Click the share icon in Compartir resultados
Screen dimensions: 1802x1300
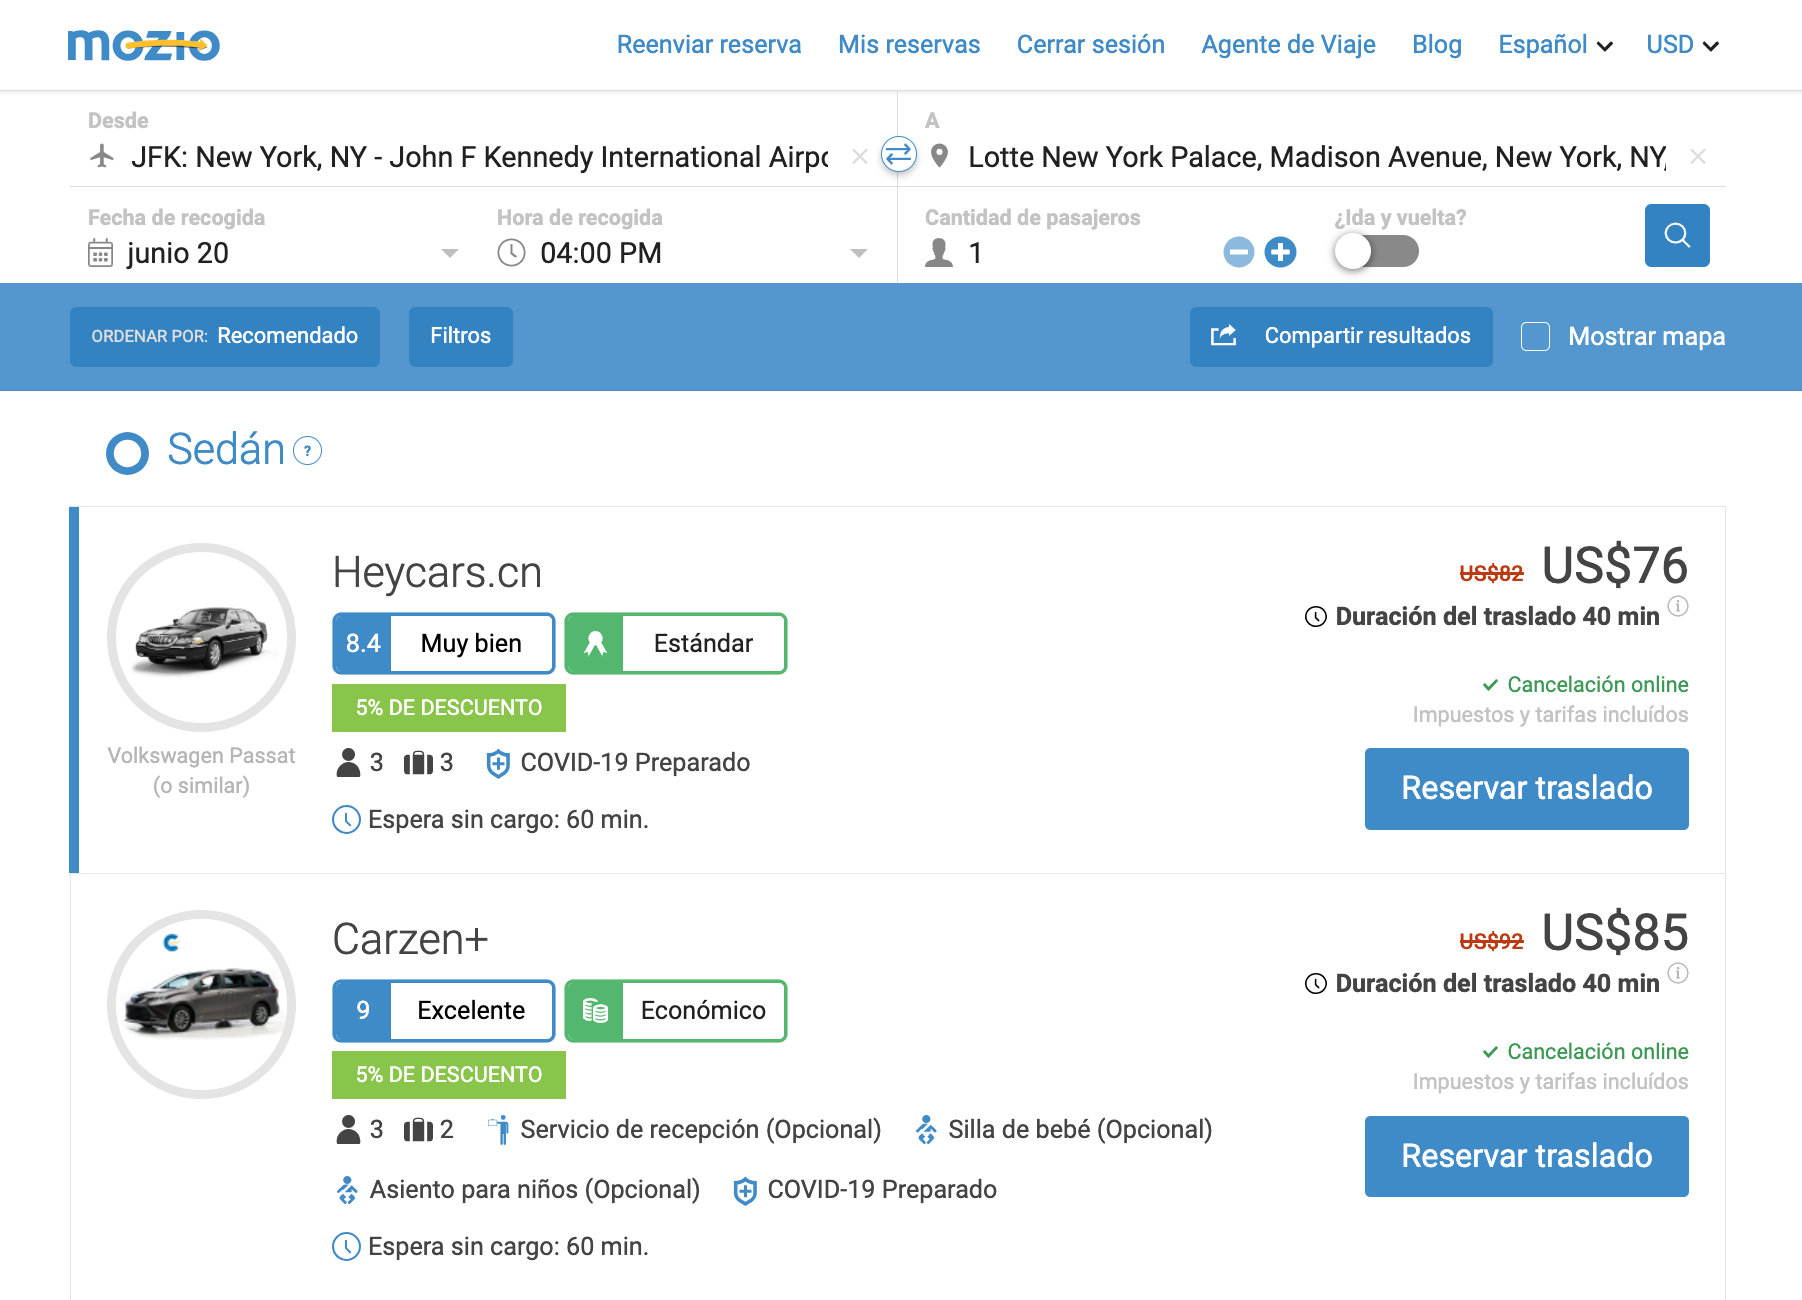coord(1223,336)
